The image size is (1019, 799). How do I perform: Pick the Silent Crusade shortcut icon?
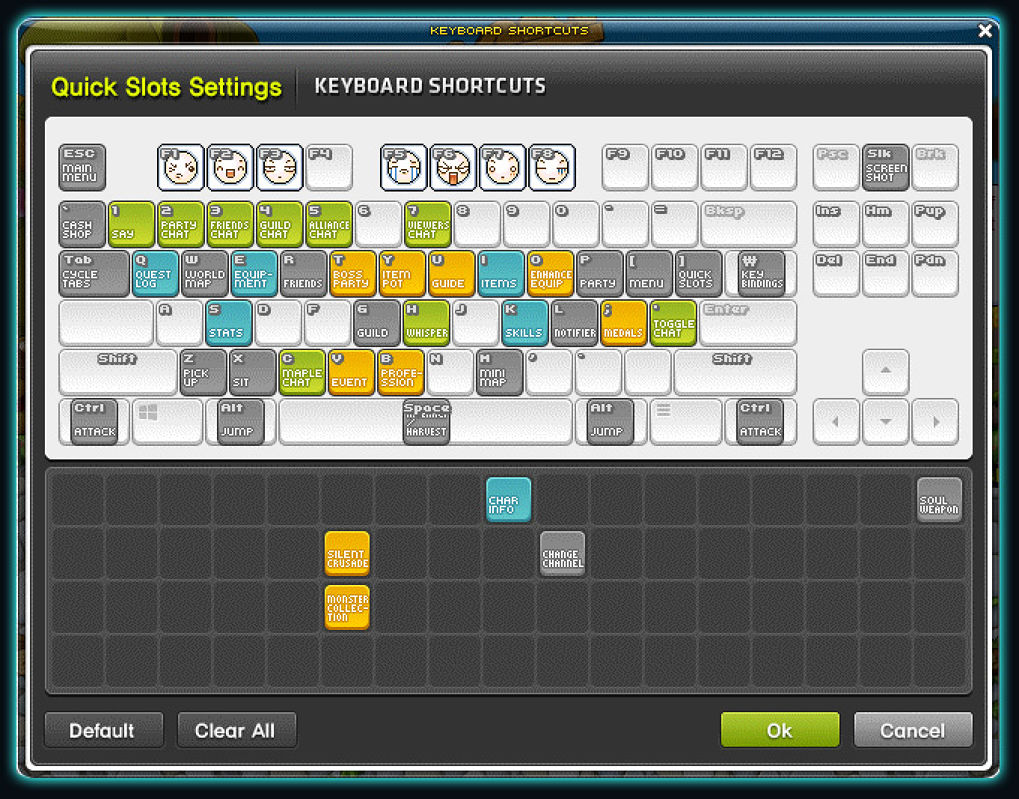[347, 554]
